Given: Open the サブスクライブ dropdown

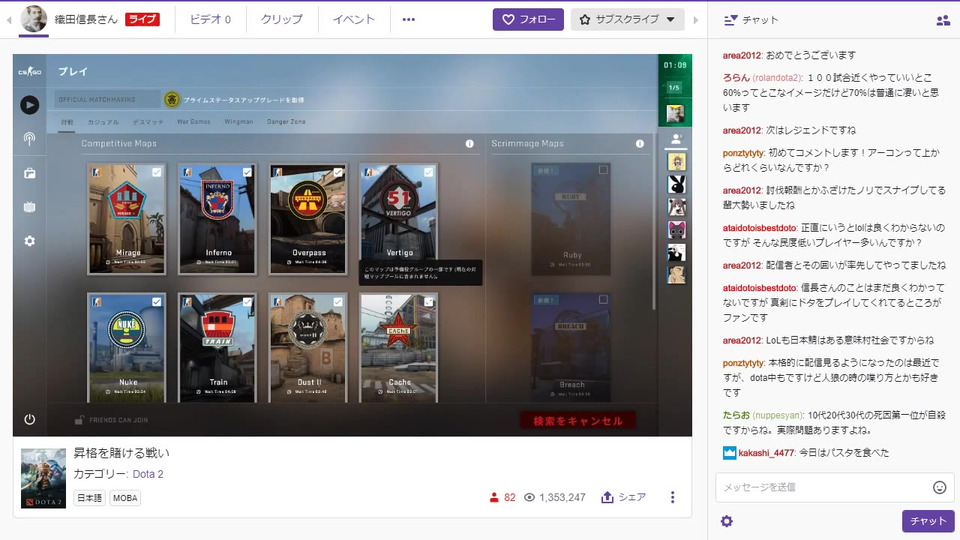Looking at the screenshot, I should (x=627, y=20).
